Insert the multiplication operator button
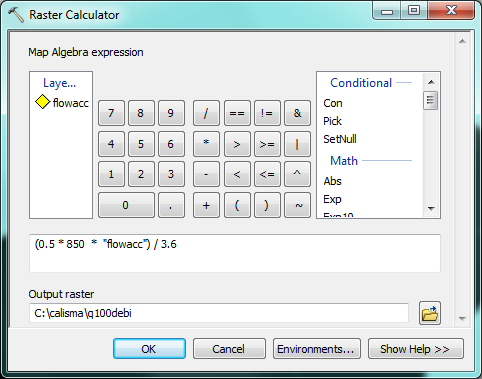 pyautogui.click(x=206, y=144)
